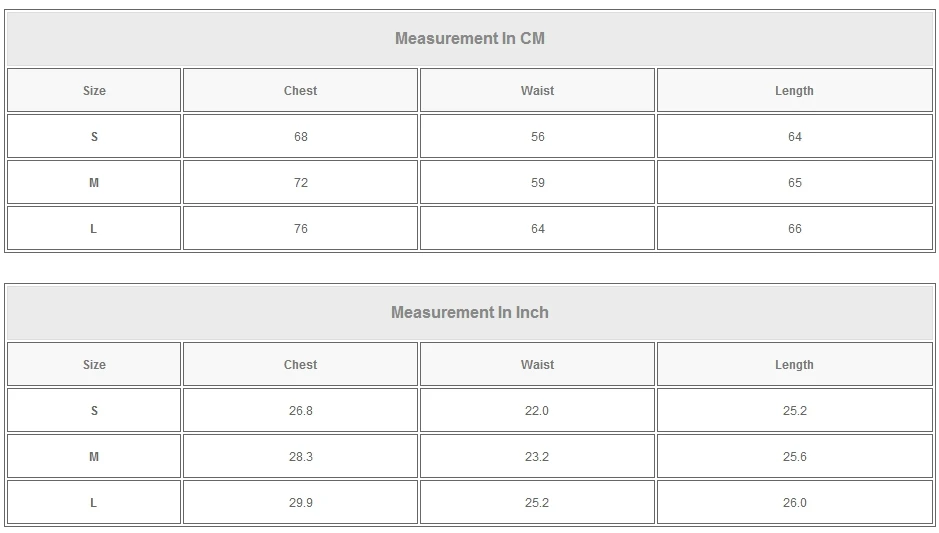
Task: Click the "Measurement In Inch" table title
Action: point(469,313)
